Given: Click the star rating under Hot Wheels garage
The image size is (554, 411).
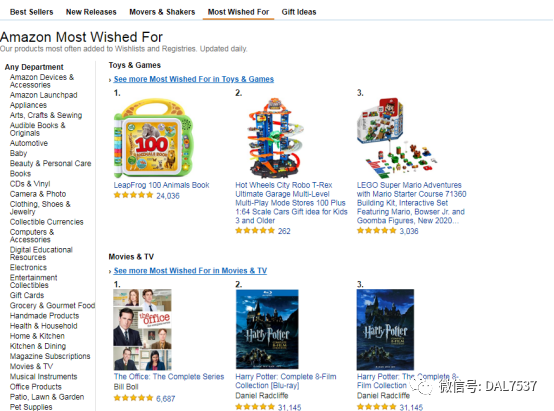Looking at the screenshot, I should click(255, 231).
